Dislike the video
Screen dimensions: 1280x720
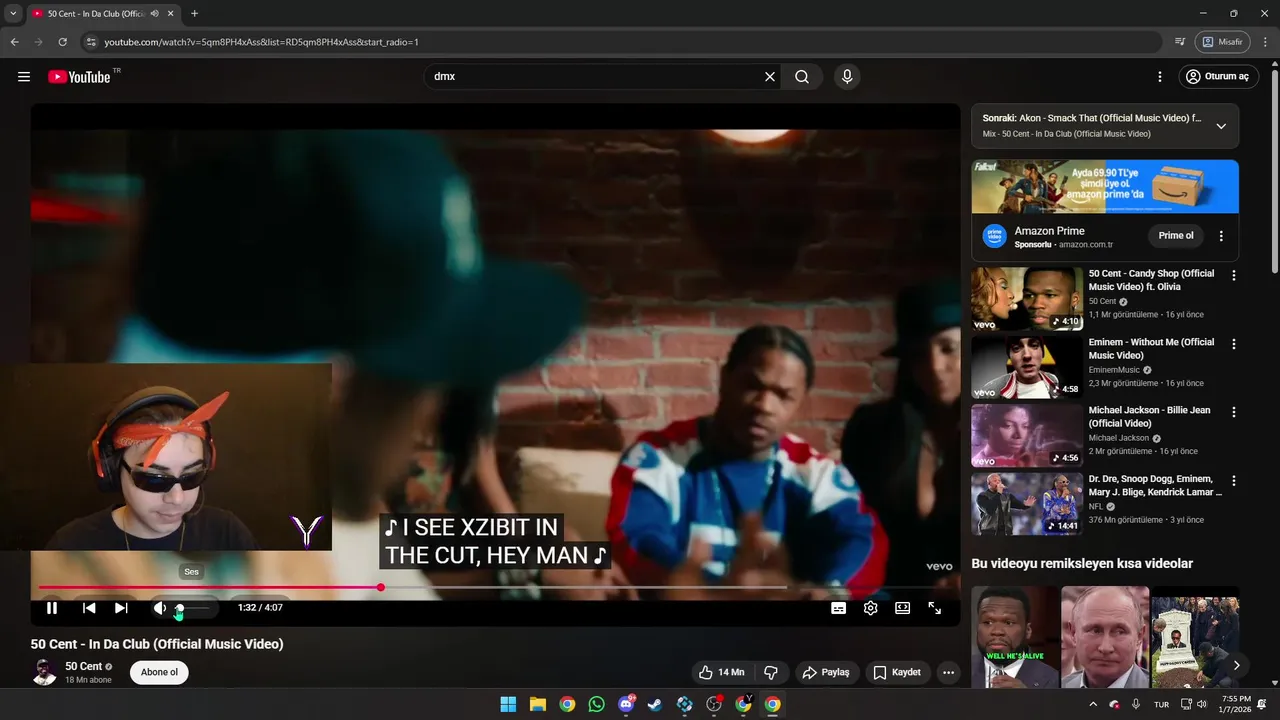[771, 672]
